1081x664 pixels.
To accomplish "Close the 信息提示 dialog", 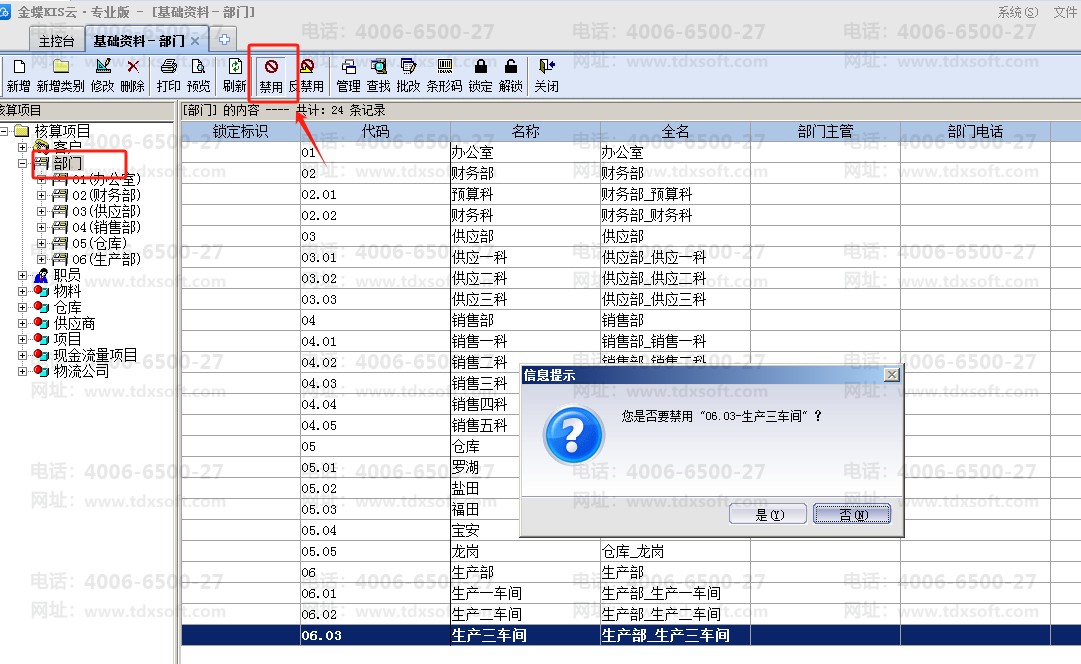I will point(891,374).
